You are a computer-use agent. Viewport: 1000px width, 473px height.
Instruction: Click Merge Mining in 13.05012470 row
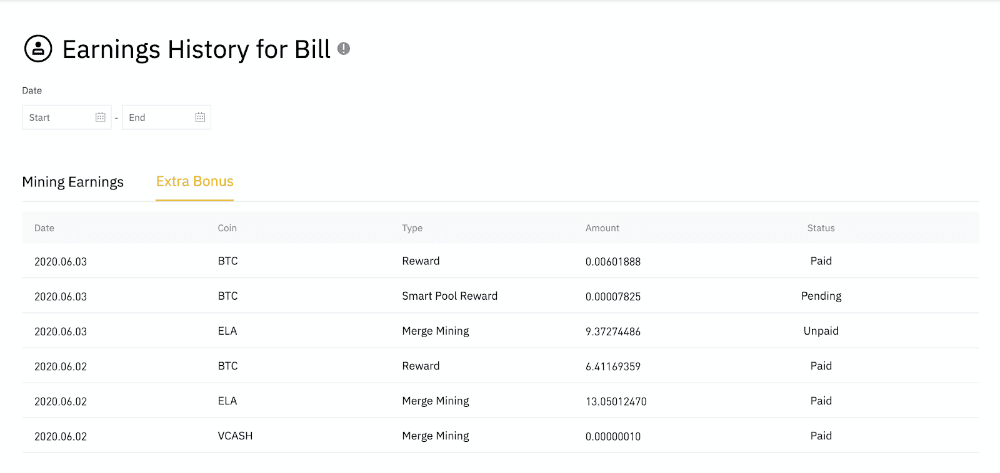436,401
